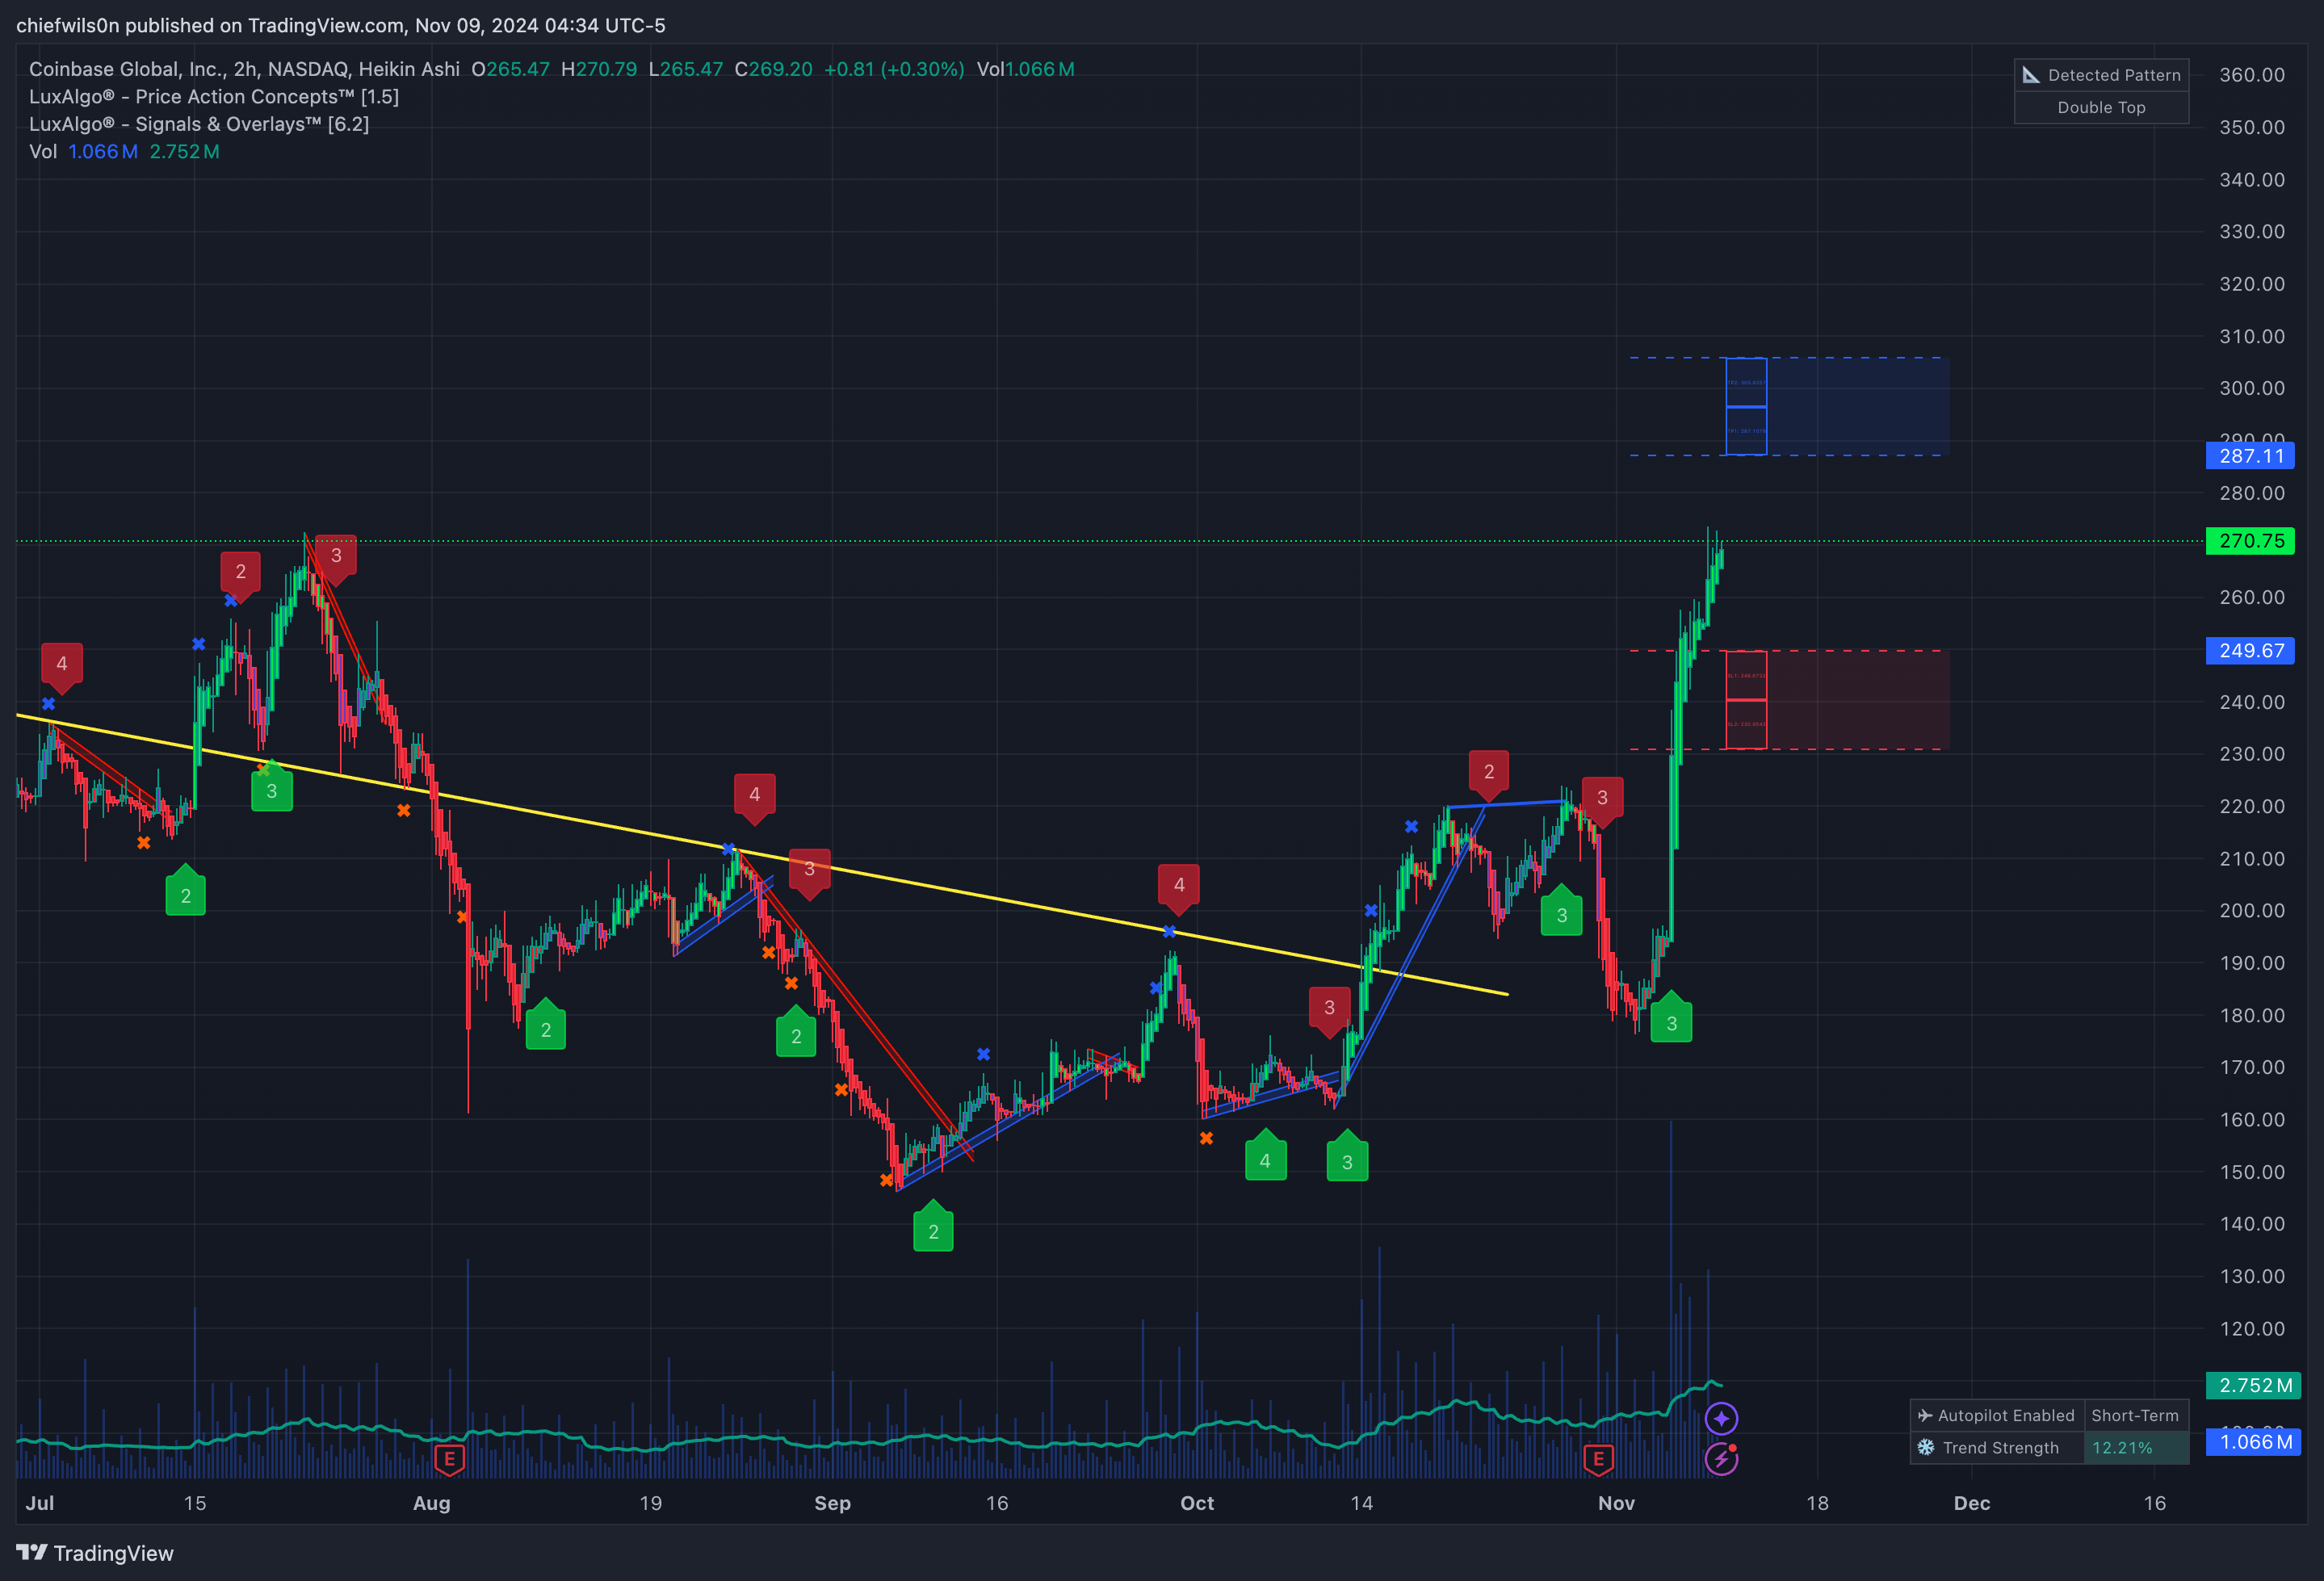
Task: Open the Short-Term dashboard cell
Action: pyautogui.click(x=2135, y=1415)
